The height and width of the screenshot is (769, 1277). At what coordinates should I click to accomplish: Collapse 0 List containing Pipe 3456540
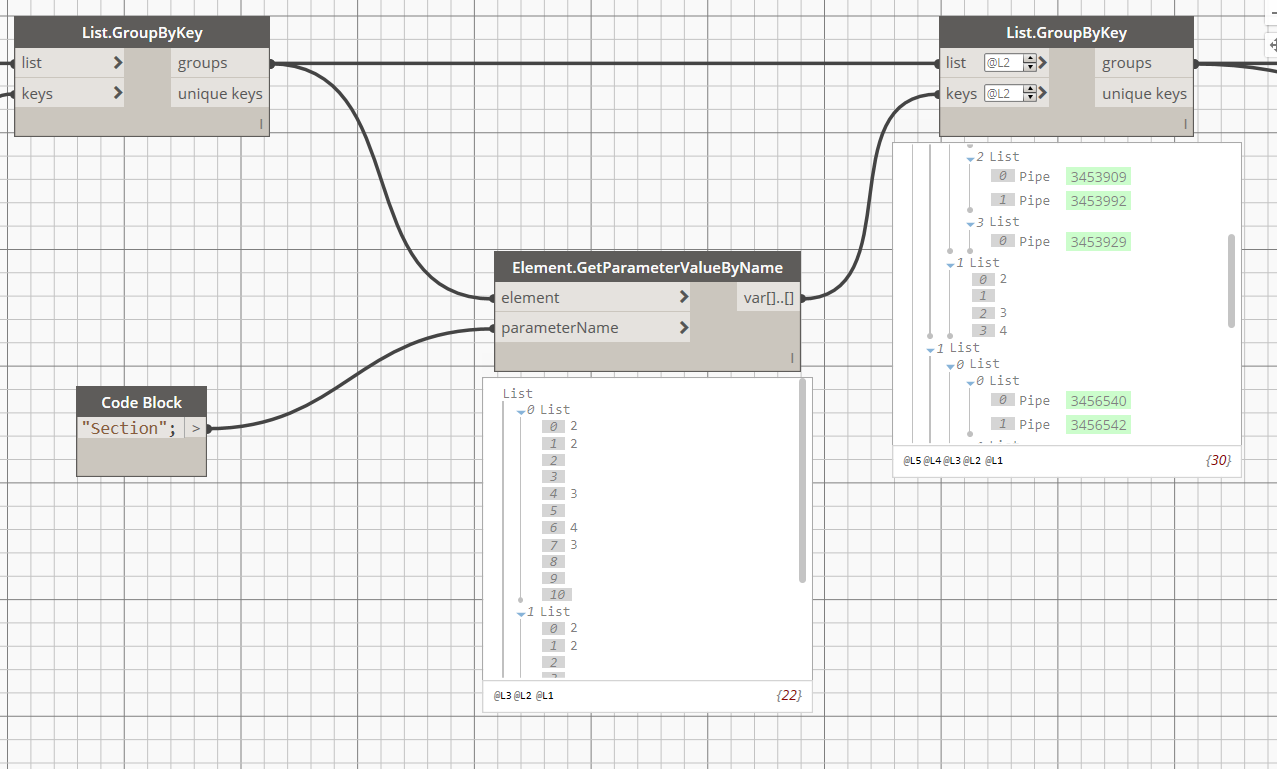click(x=970, y=382)
